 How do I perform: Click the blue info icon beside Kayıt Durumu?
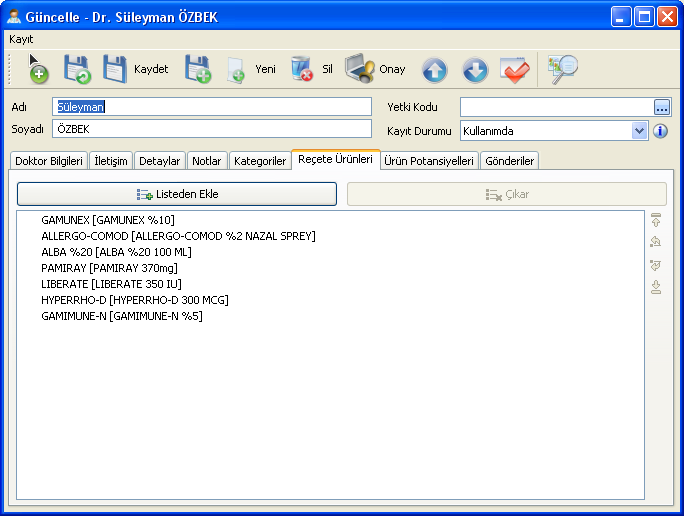pos(660,131)
